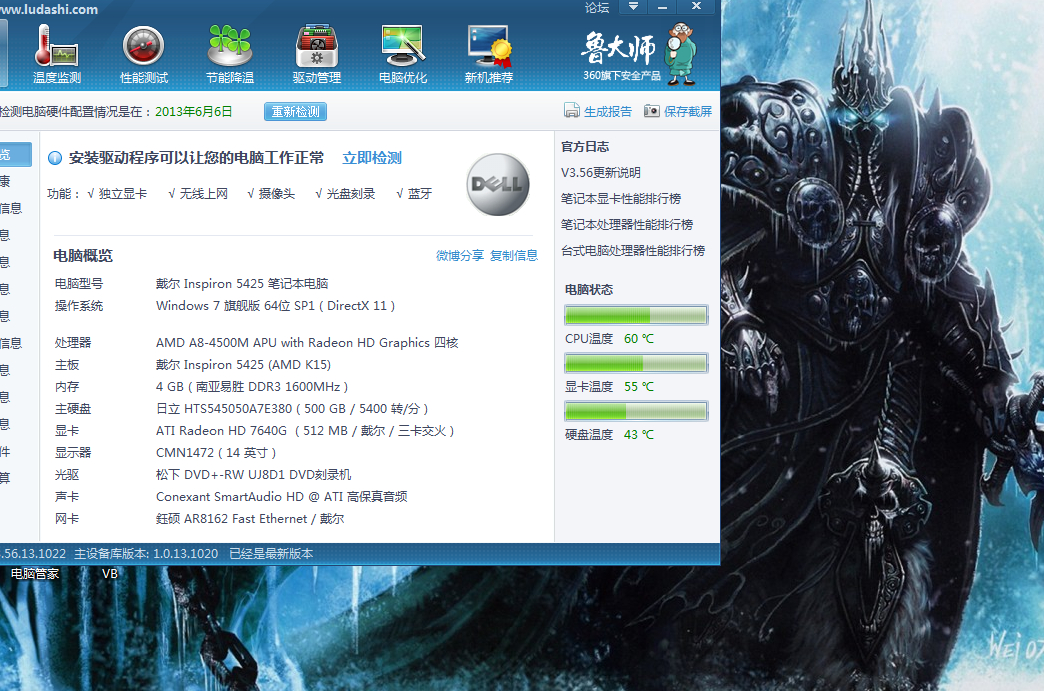The width and height of the screenshot is (1044, 691).
Task: Click the Conexant SmartAudio HD entry
Action: 282,496
